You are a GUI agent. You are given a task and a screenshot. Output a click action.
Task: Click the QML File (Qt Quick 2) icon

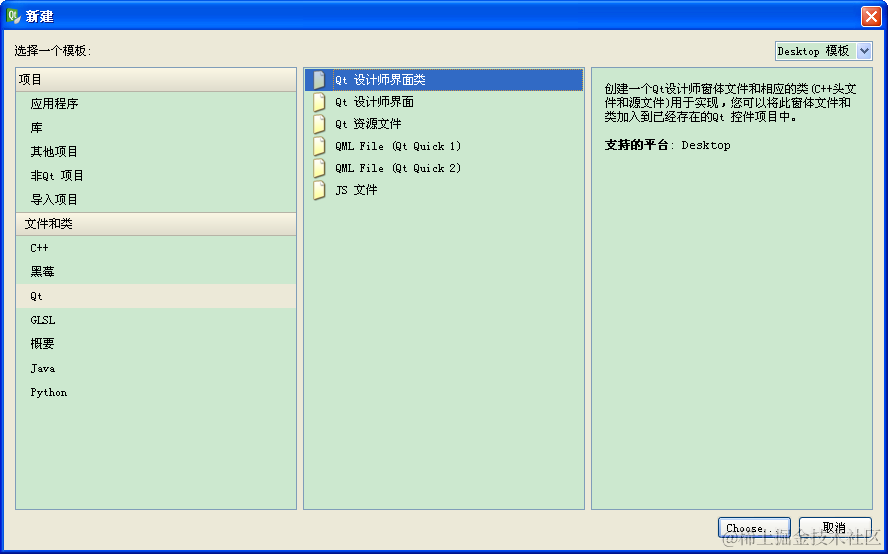[x=319, y=168]
